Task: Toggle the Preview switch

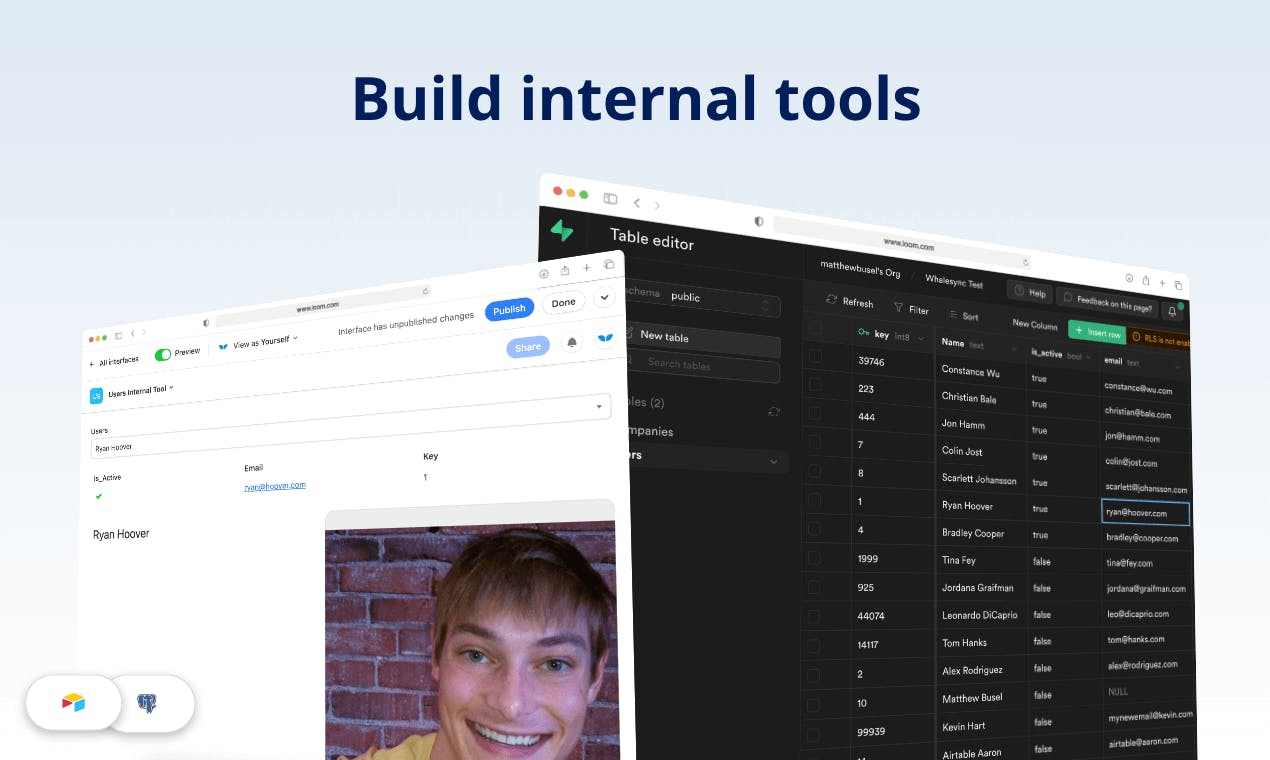Action: (x=163, y=354)
